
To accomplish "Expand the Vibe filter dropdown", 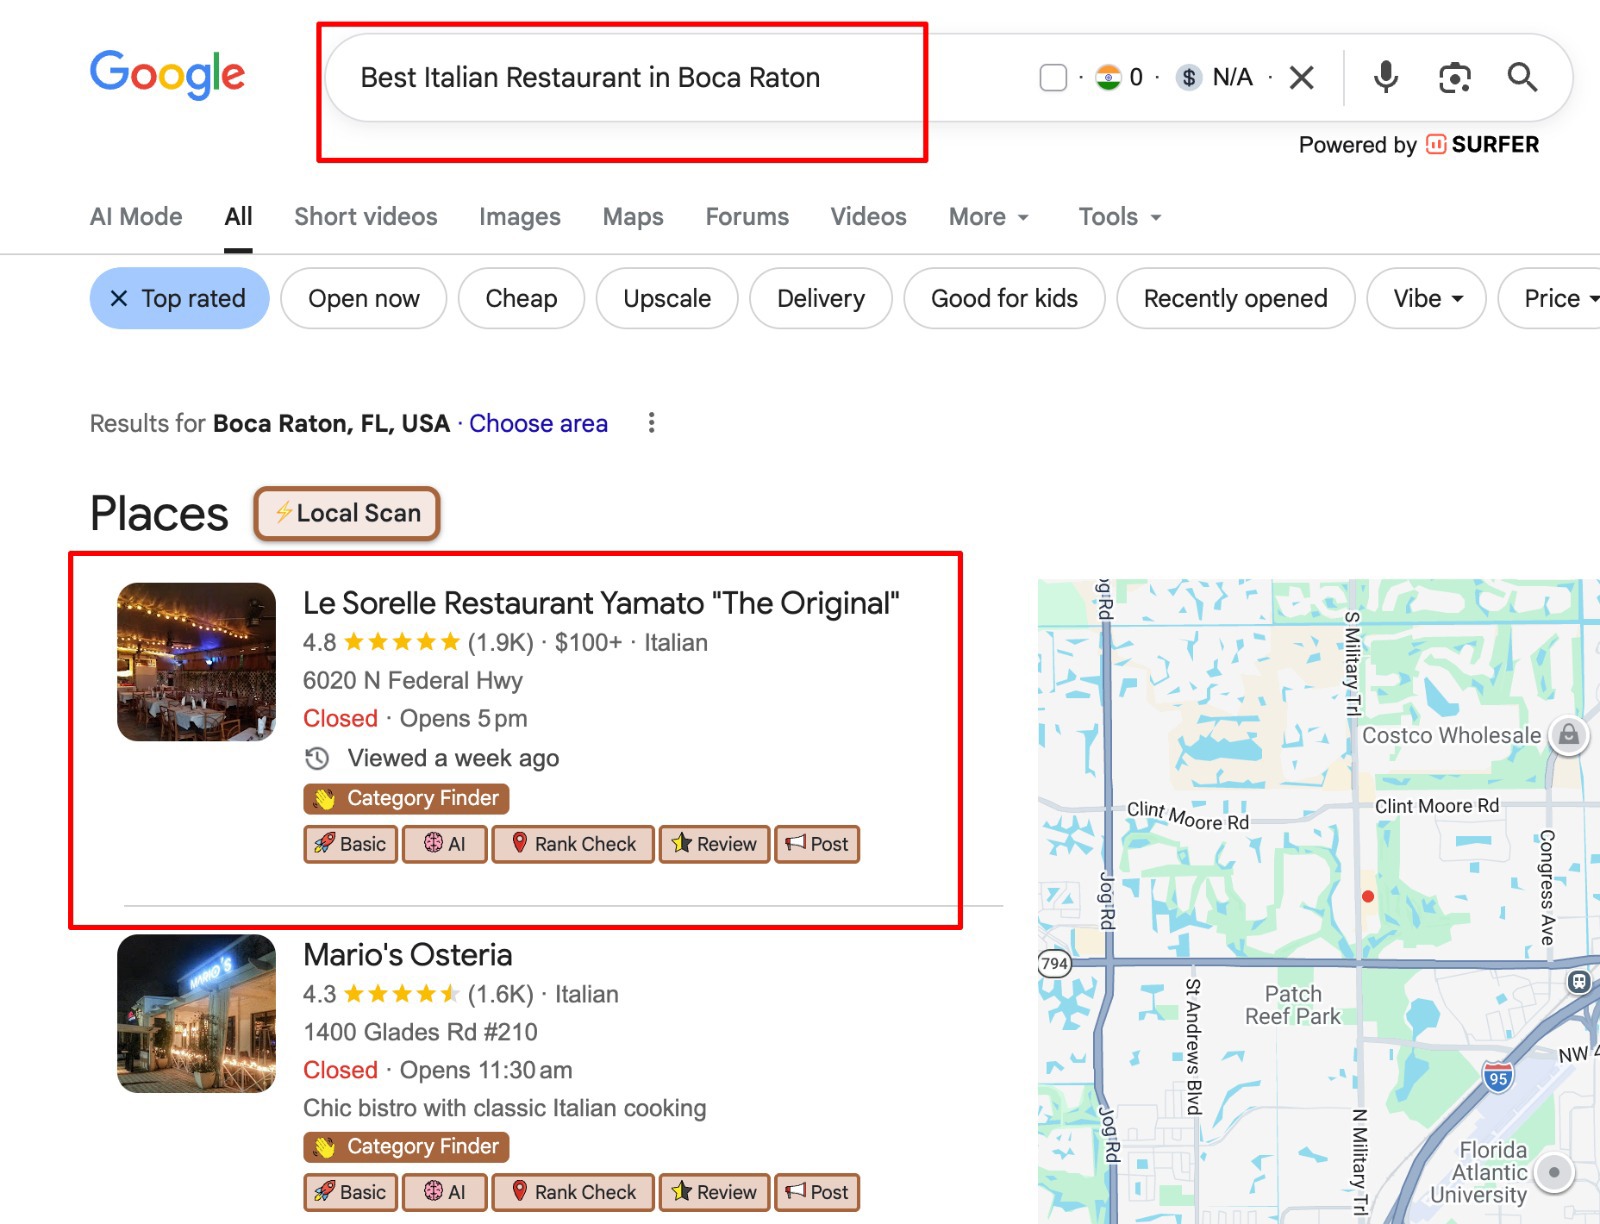I will [1427, 298].
